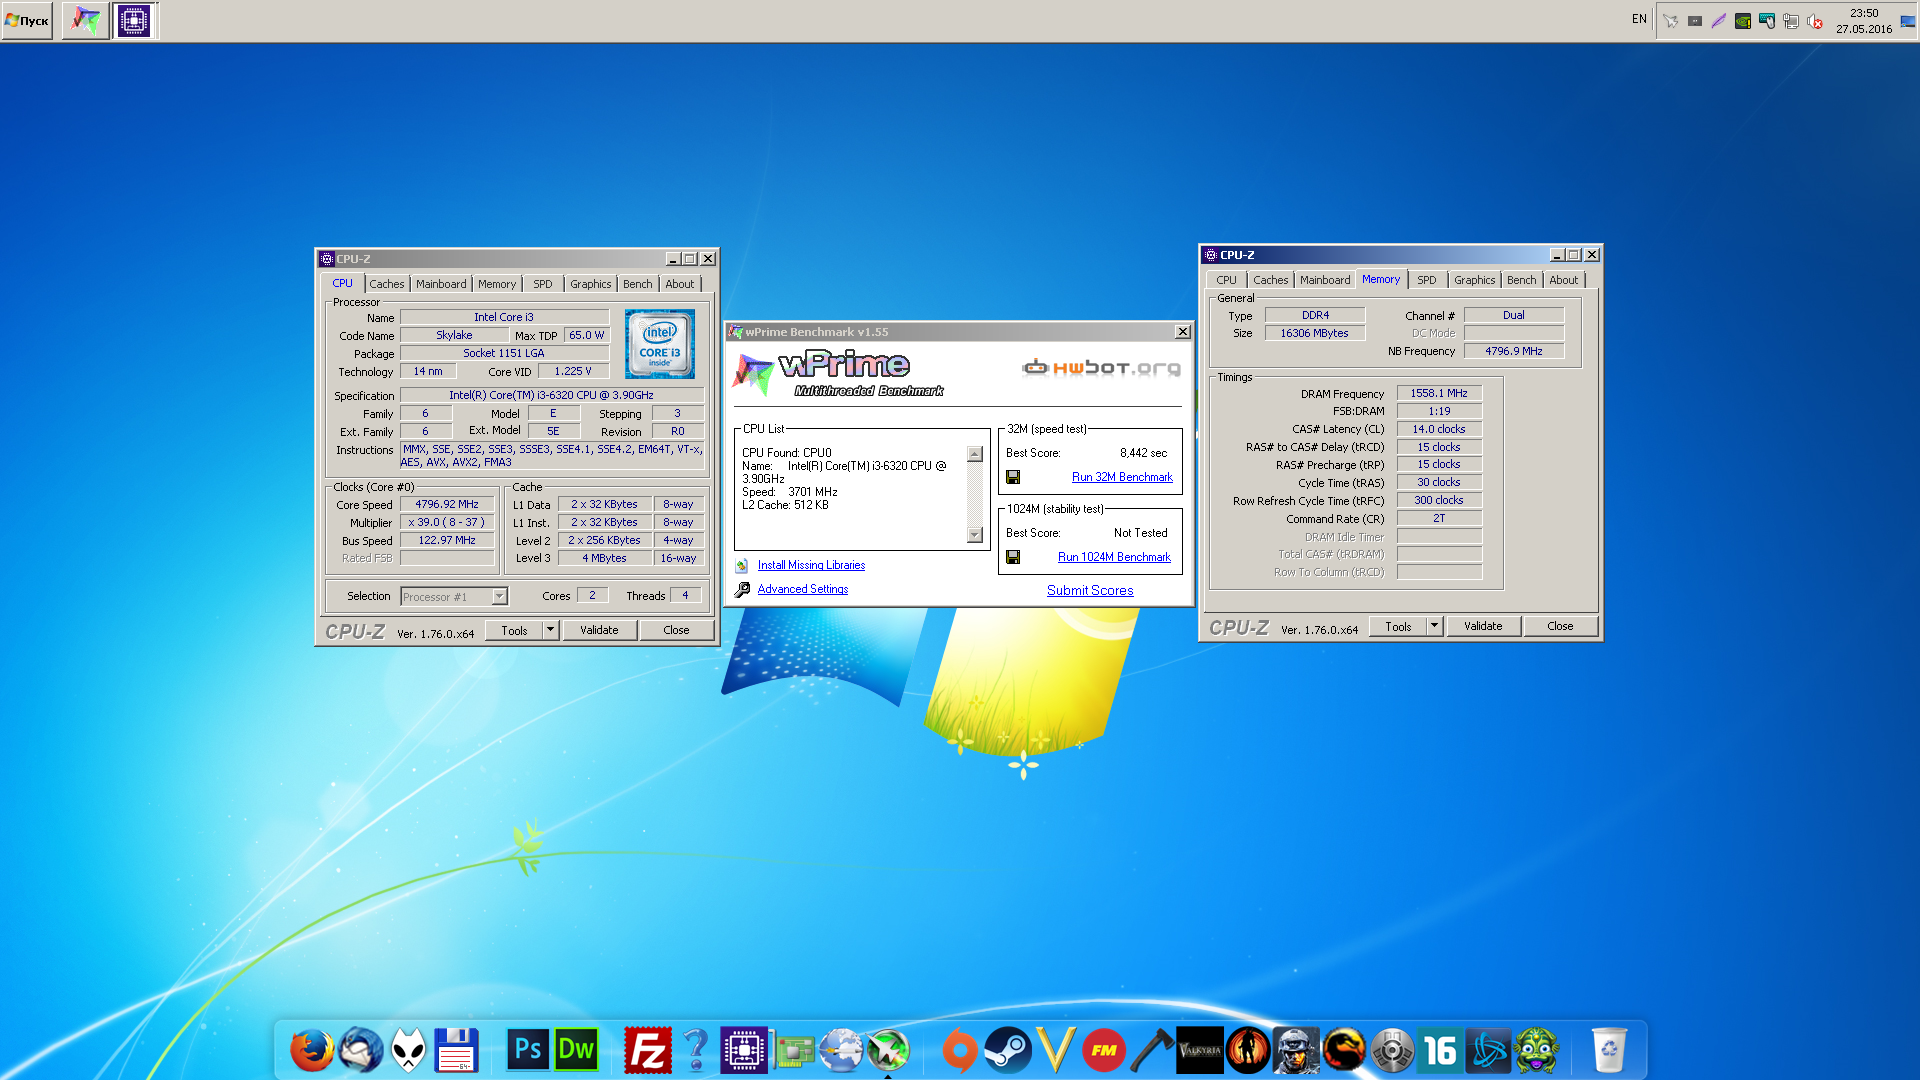Switch the EN input language indicator
Screen dimensions: 1920x1080
(1639, 19)
